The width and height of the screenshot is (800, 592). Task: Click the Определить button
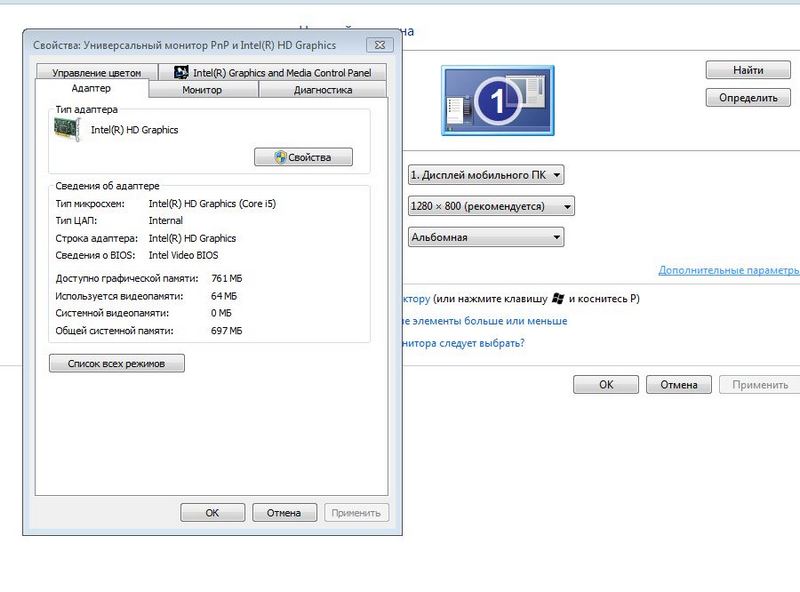[747, 98]
